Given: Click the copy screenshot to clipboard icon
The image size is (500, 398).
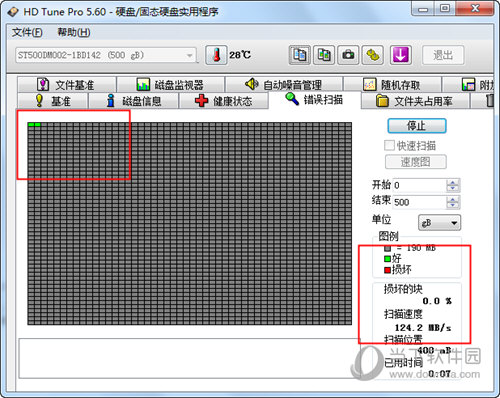Looking at the screenshot, I should [x=324, y=55].
